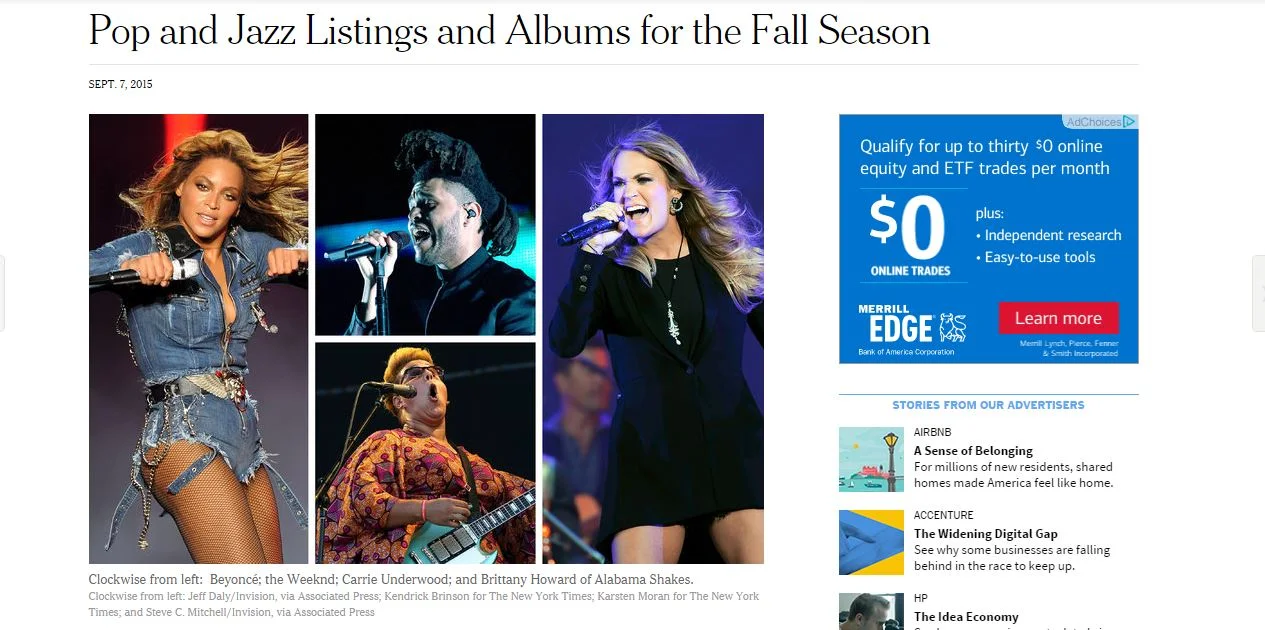Click the AdChoices icon on the ad
The width and height of the screenshot is (1265, 630).
coord(1129,122)
